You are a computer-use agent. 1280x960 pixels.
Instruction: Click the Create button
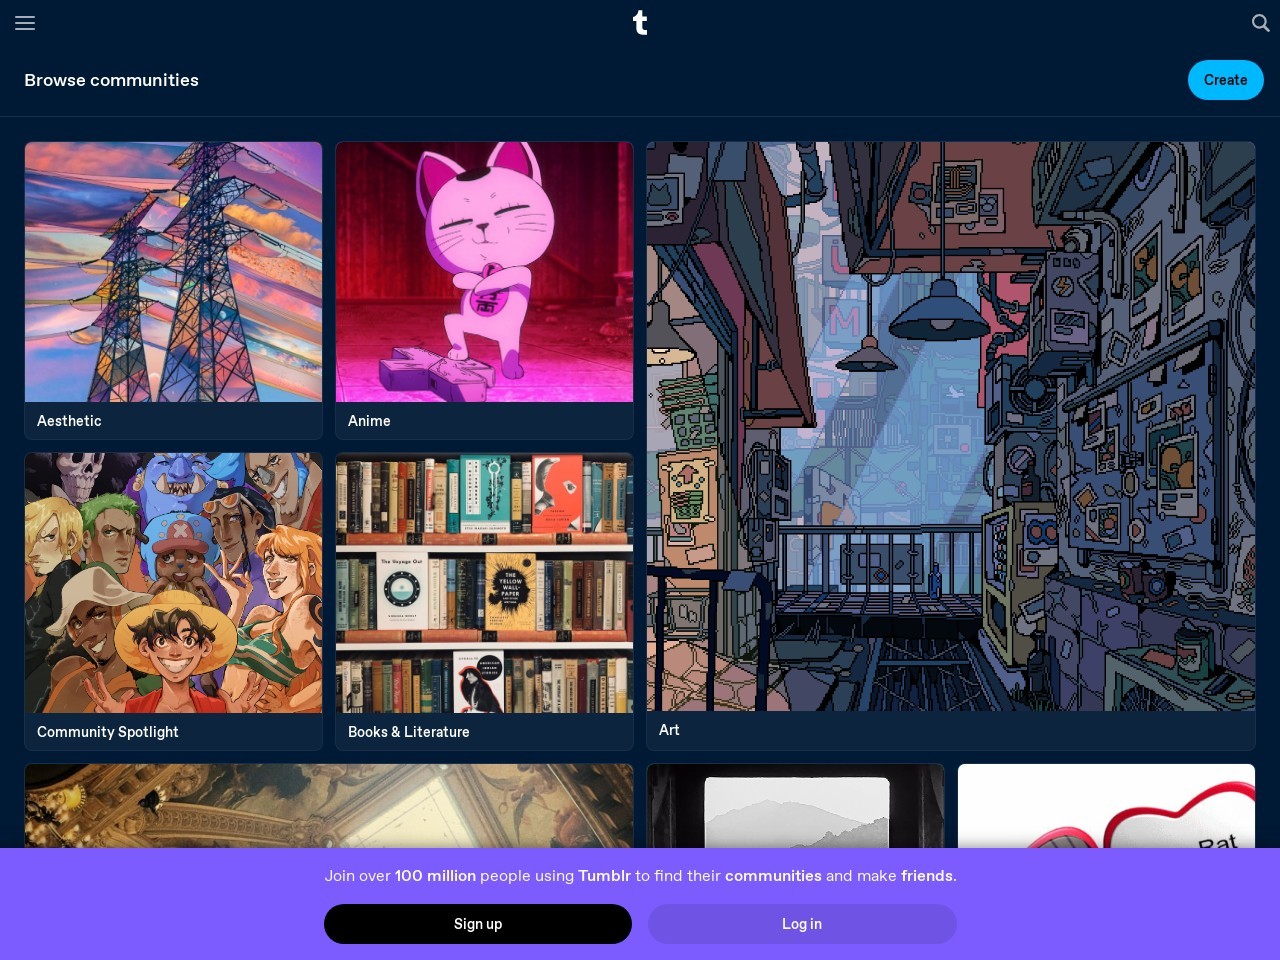click(x=1225, y=80)
